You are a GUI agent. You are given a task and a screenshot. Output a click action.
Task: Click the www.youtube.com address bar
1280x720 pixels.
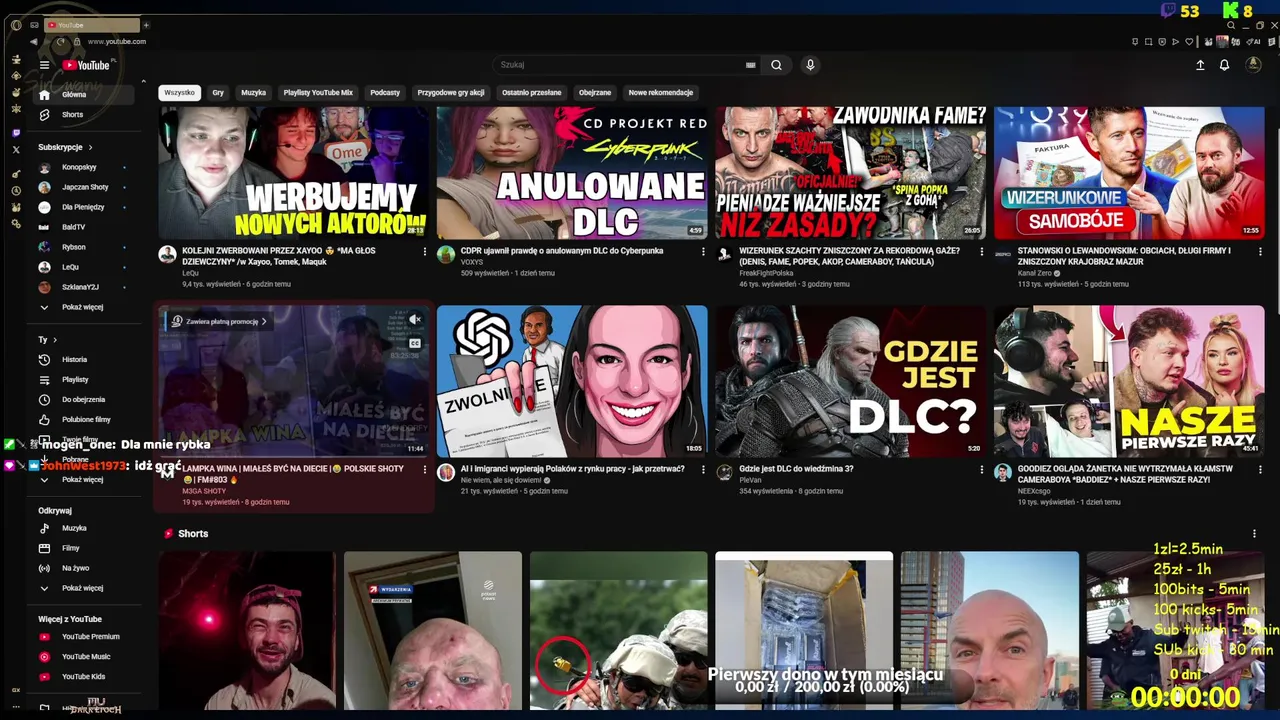point(117,42)
